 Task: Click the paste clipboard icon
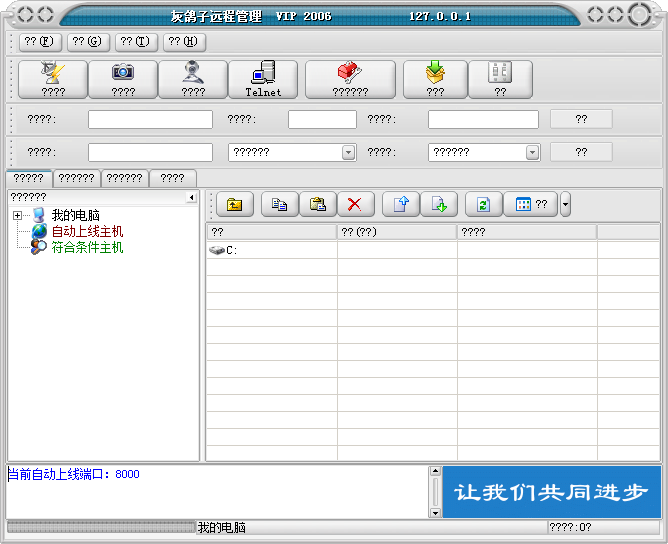[317, 204]
